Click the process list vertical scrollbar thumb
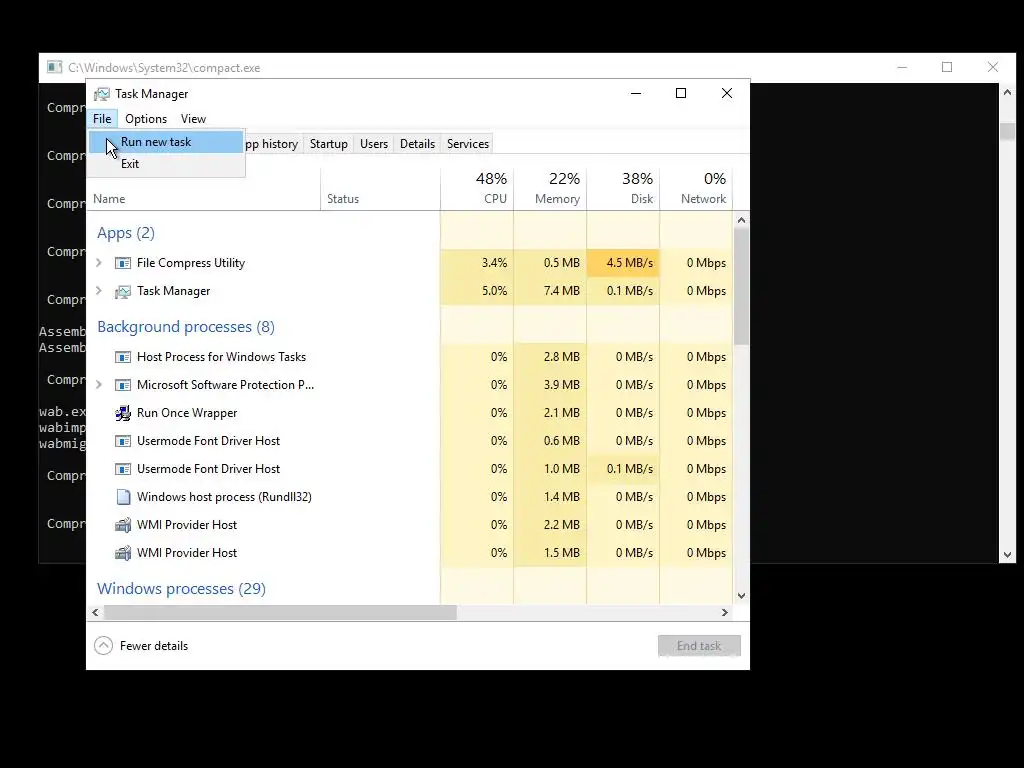 click(741, 287)
